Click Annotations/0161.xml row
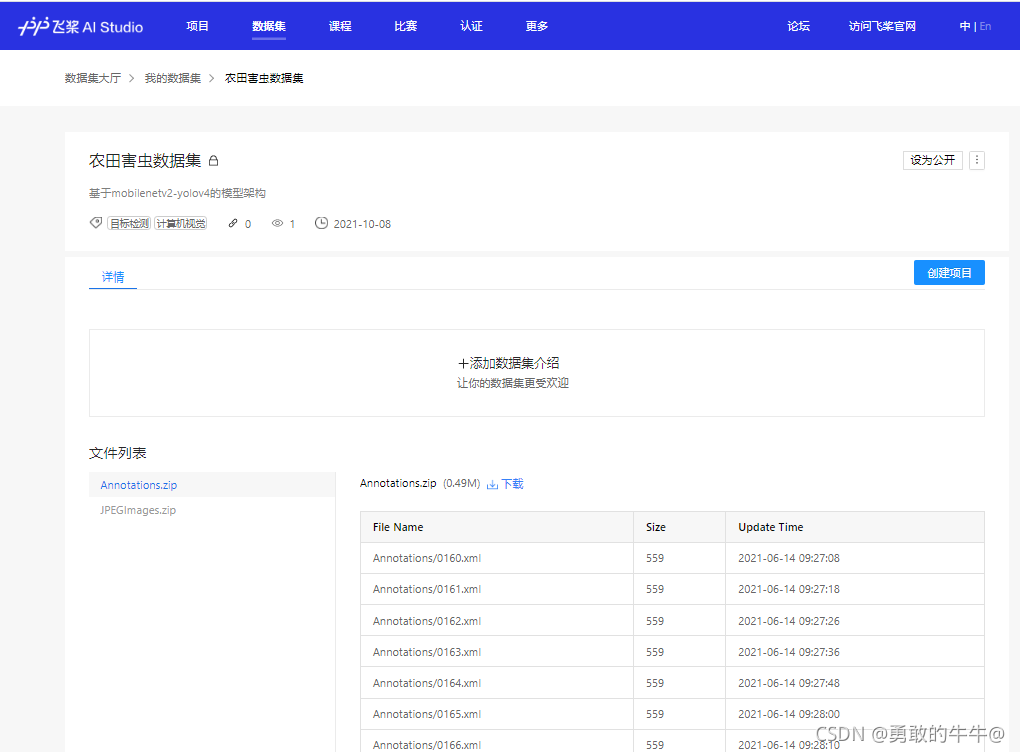 672,589
